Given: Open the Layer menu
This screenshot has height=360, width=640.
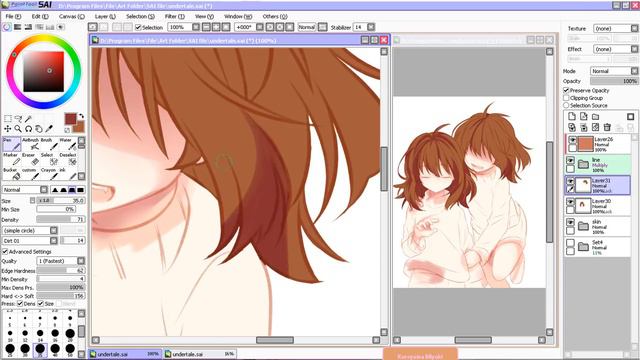Looking at the screenshot, I should (x=105, y=16).
